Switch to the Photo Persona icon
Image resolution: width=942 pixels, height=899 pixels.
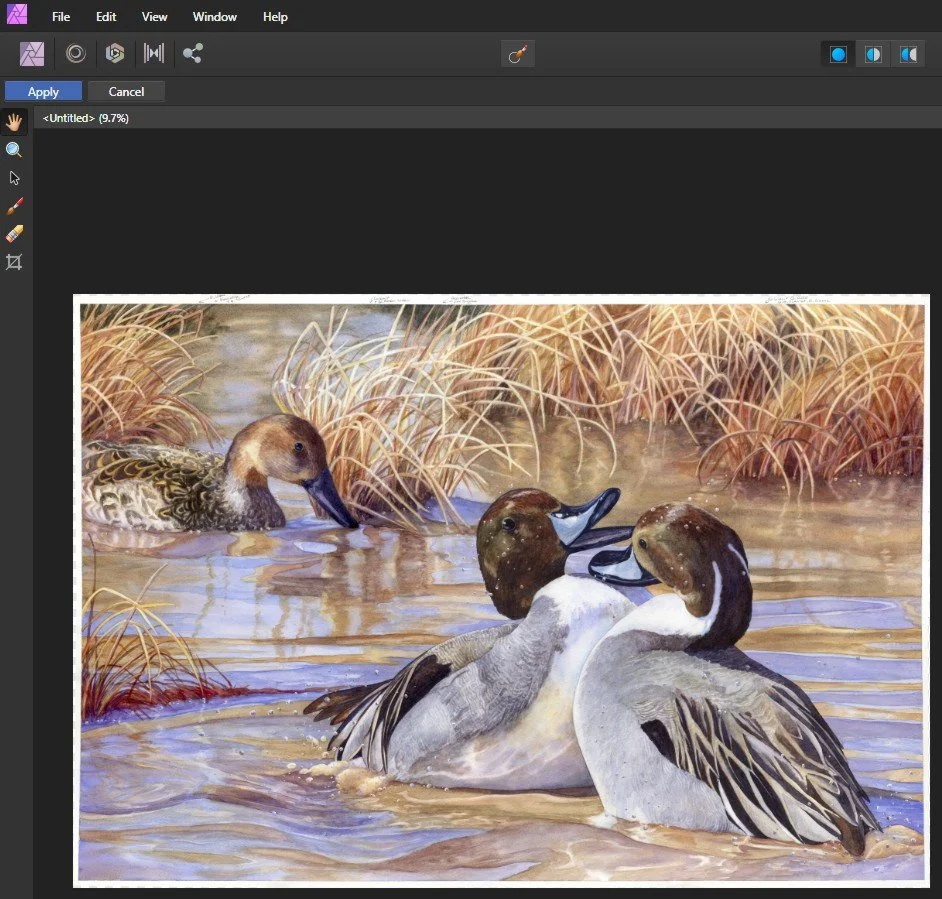(x=32, y=54)
